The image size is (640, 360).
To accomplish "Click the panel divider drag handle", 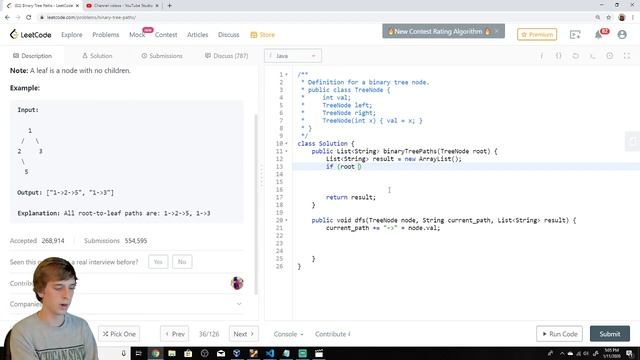I will 261,176.
